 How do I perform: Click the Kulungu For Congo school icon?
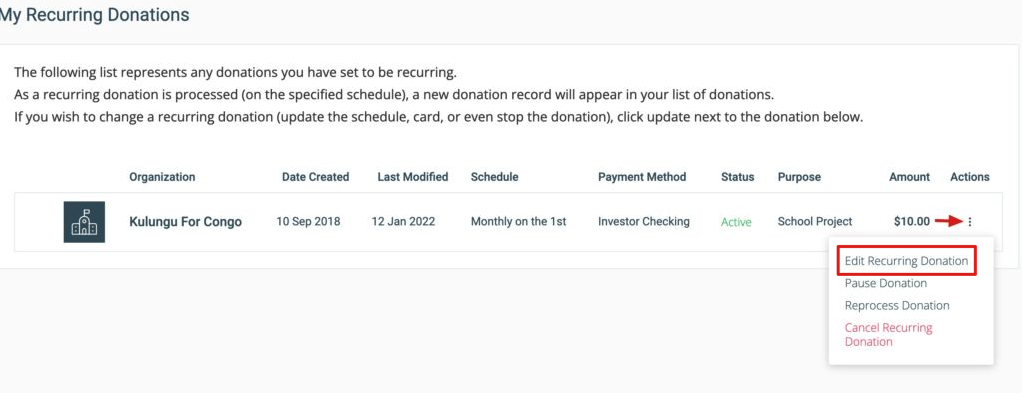tap(84, 222)
